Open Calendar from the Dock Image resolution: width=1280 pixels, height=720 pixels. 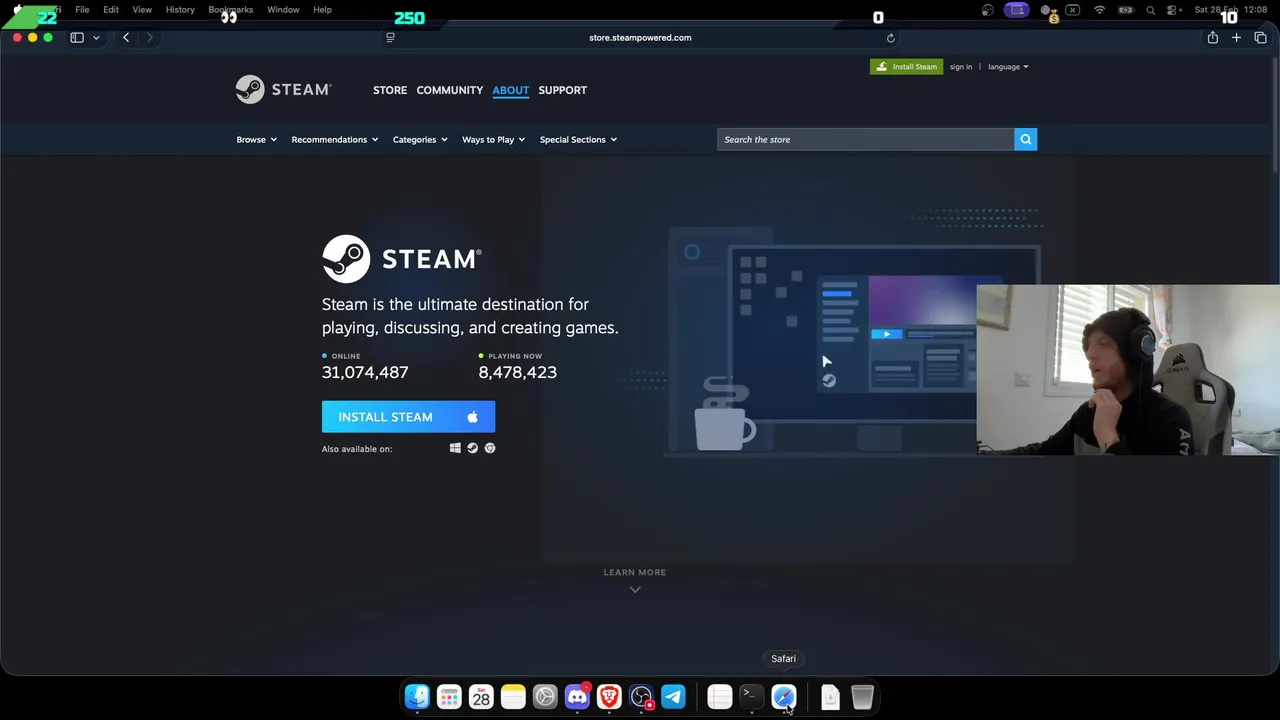point(481,697)
